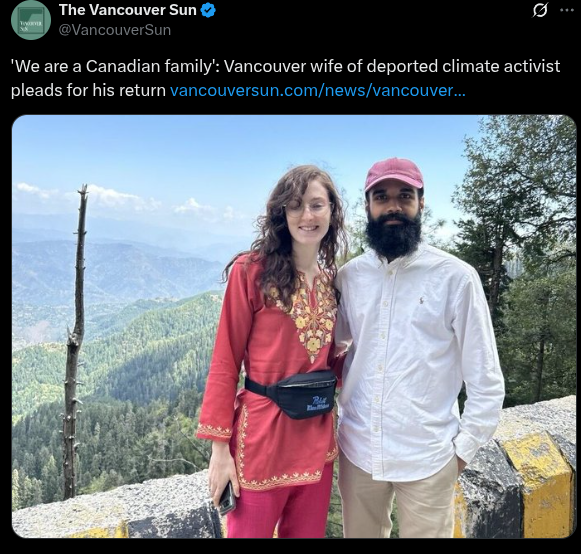This screenshot has width=581, height=554.
Task: Click the blue verified checkmark badge
Action: click(208, 10)
